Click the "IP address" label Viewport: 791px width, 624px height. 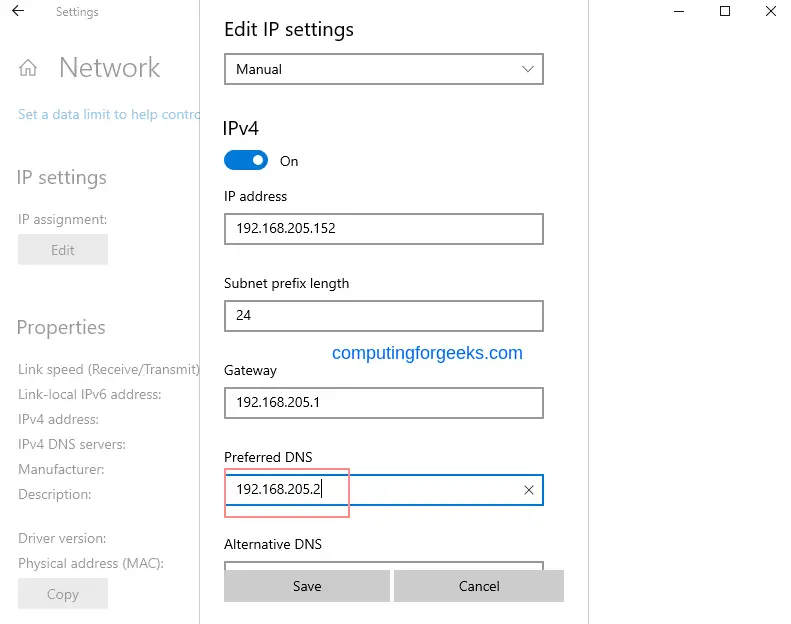click(255, 196)
